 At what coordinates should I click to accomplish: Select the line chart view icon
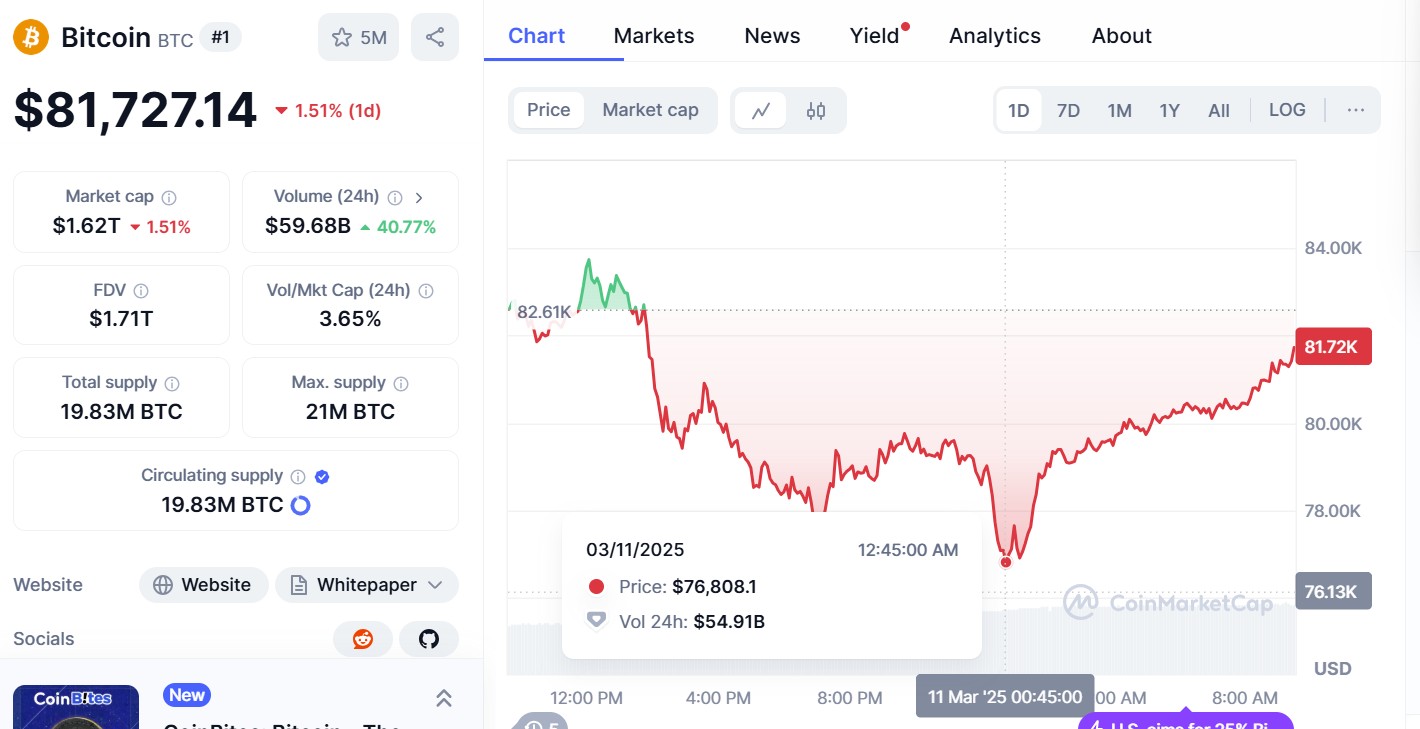click(x=761, y=111)
